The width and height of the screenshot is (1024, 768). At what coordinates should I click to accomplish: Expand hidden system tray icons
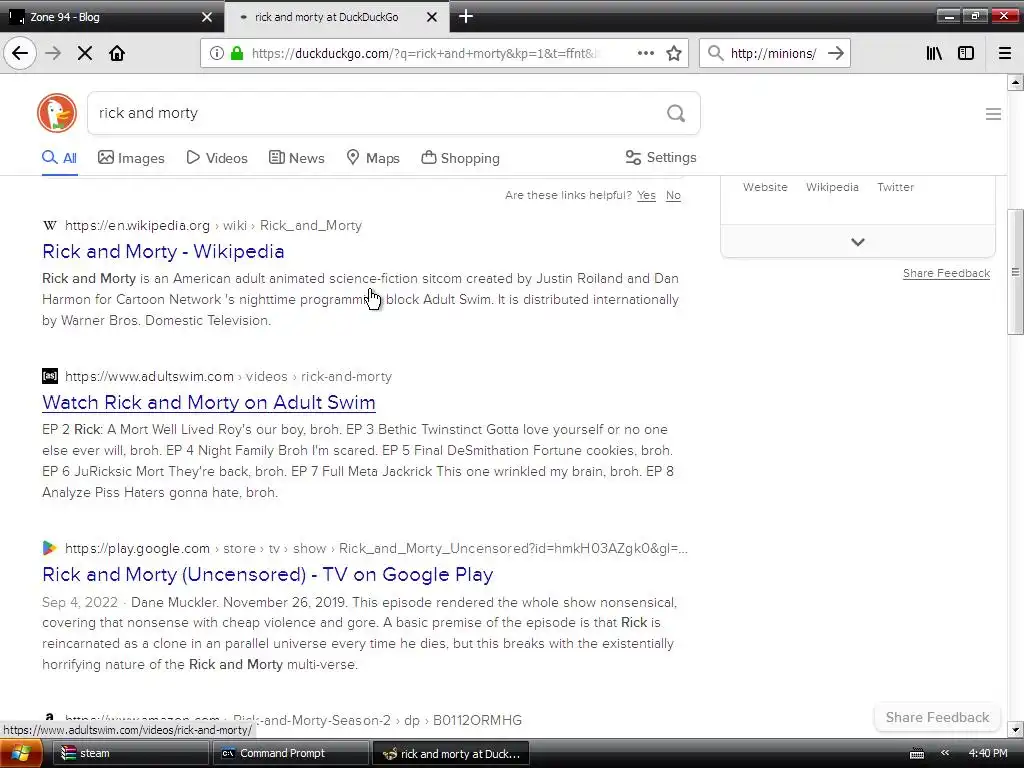[944, 753]
